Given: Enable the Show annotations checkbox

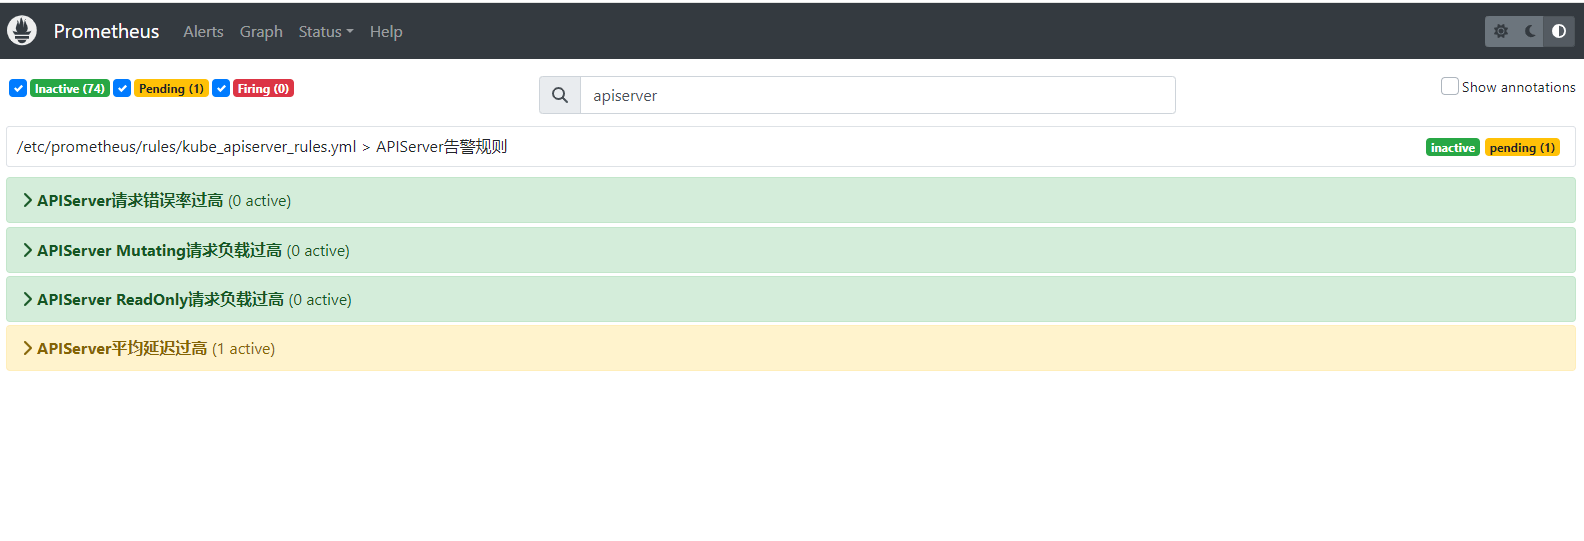Looking at the screenshot, I should [x=1449, y=87].
